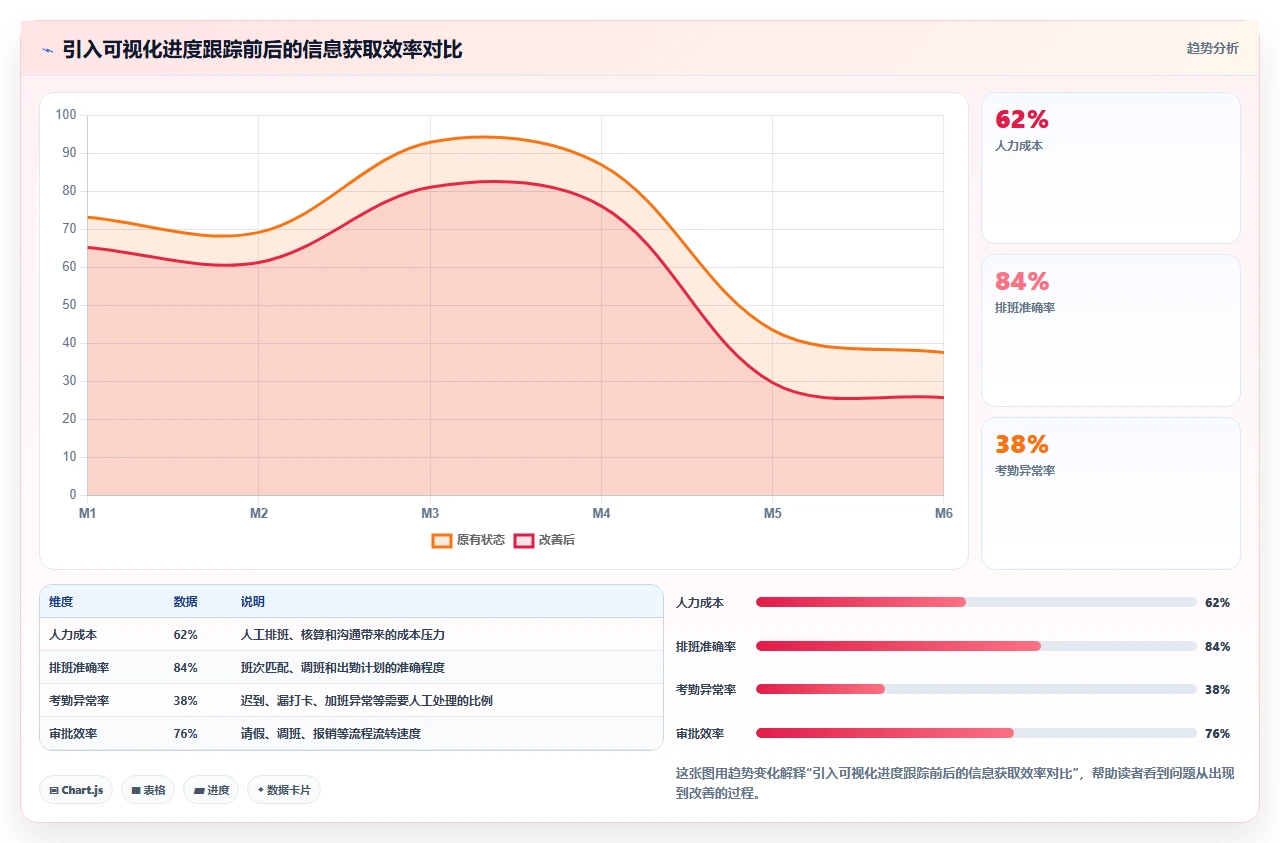Click the 趋势分析 label in header
The width and height of the screenshot is (1280, 843).
click(x=1212, y=48)
